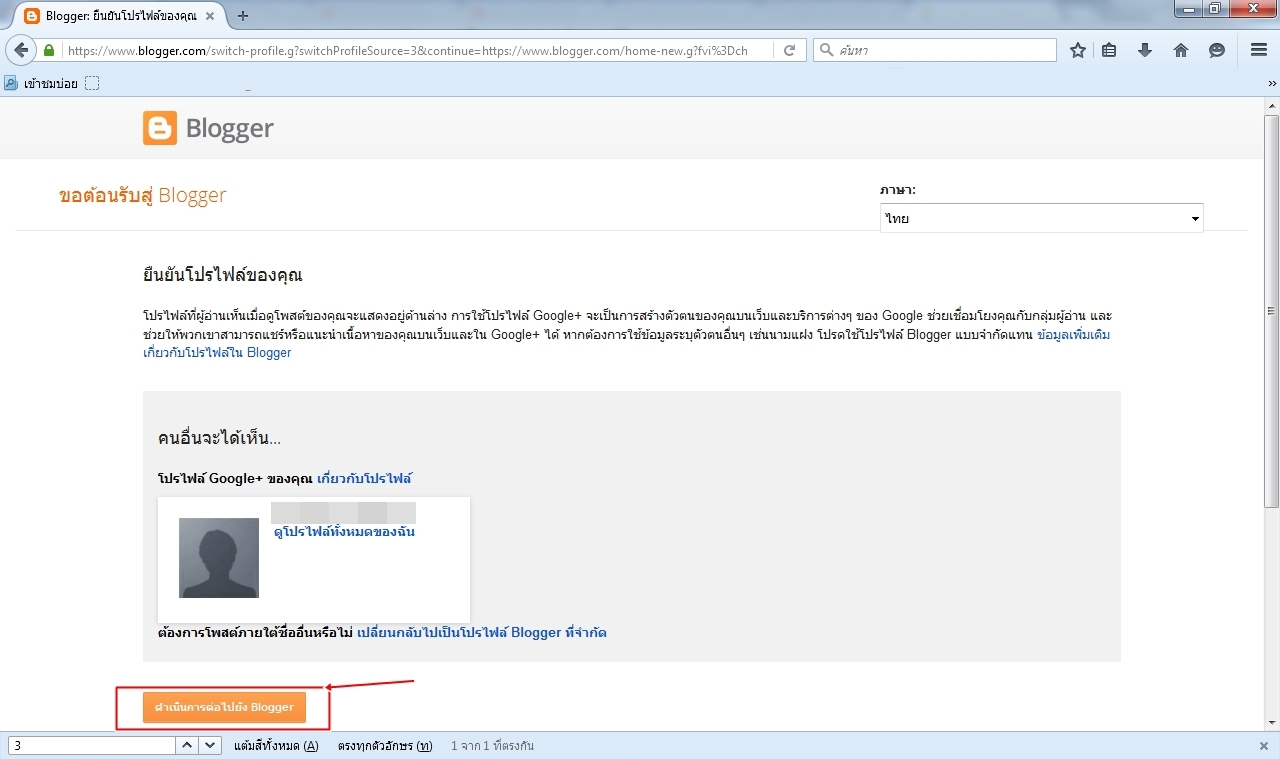The image size is (1280, 759).
Task: Open the ภาษา language dropdown showing ไทย
Action: click(1041, 218)
